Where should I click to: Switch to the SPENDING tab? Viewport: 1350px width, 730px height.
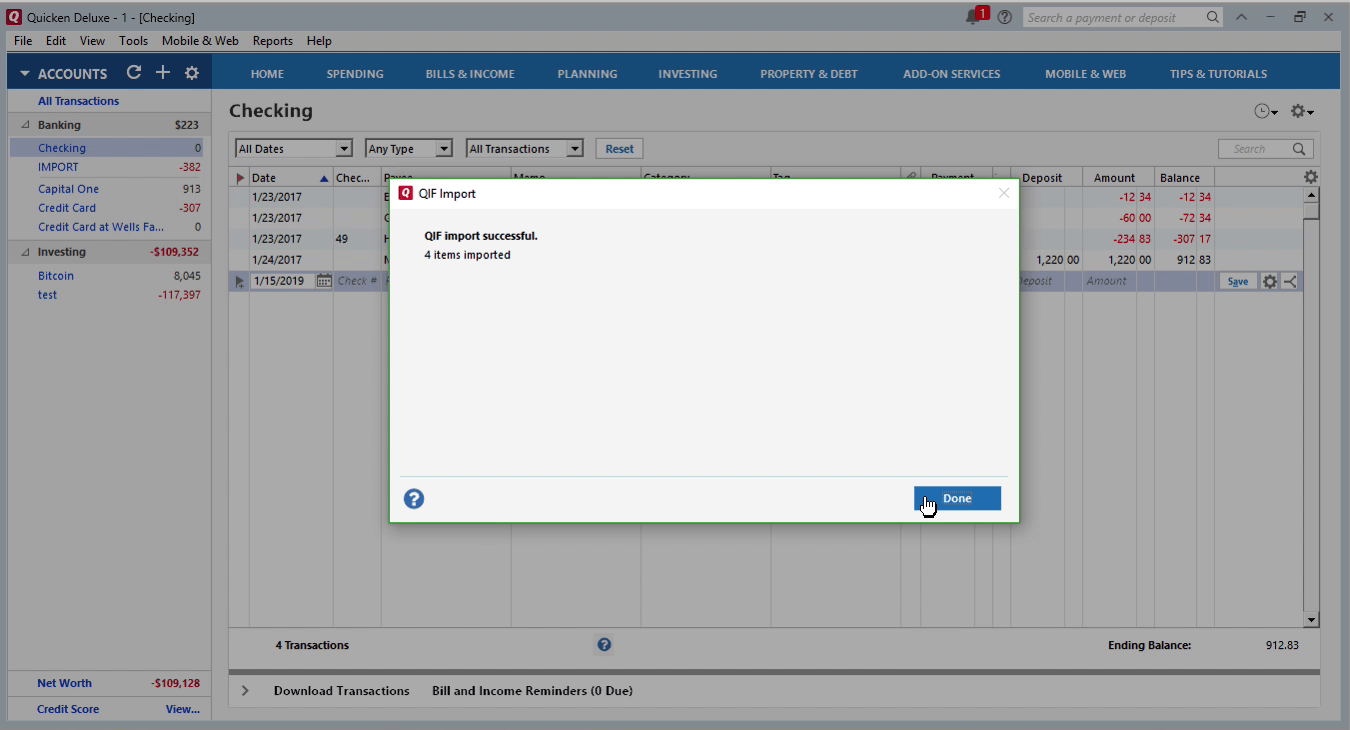click(x=355, y=74)
